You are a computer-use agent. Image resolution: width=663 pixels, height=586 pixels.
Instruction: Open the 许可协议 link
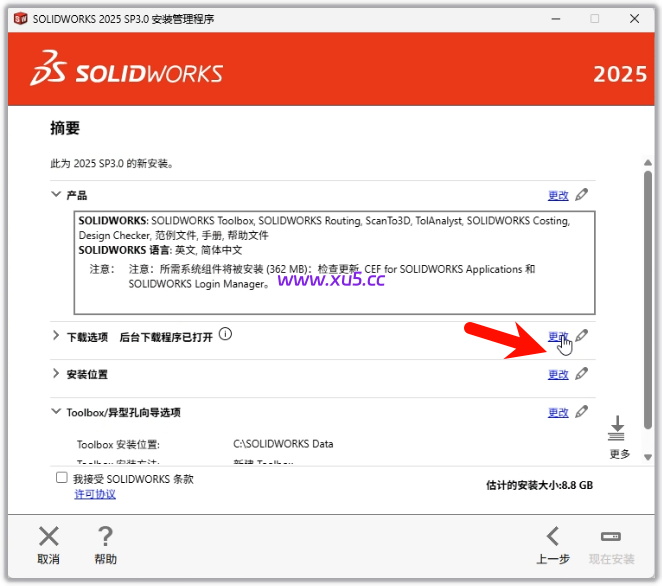(x=95, y=494)
